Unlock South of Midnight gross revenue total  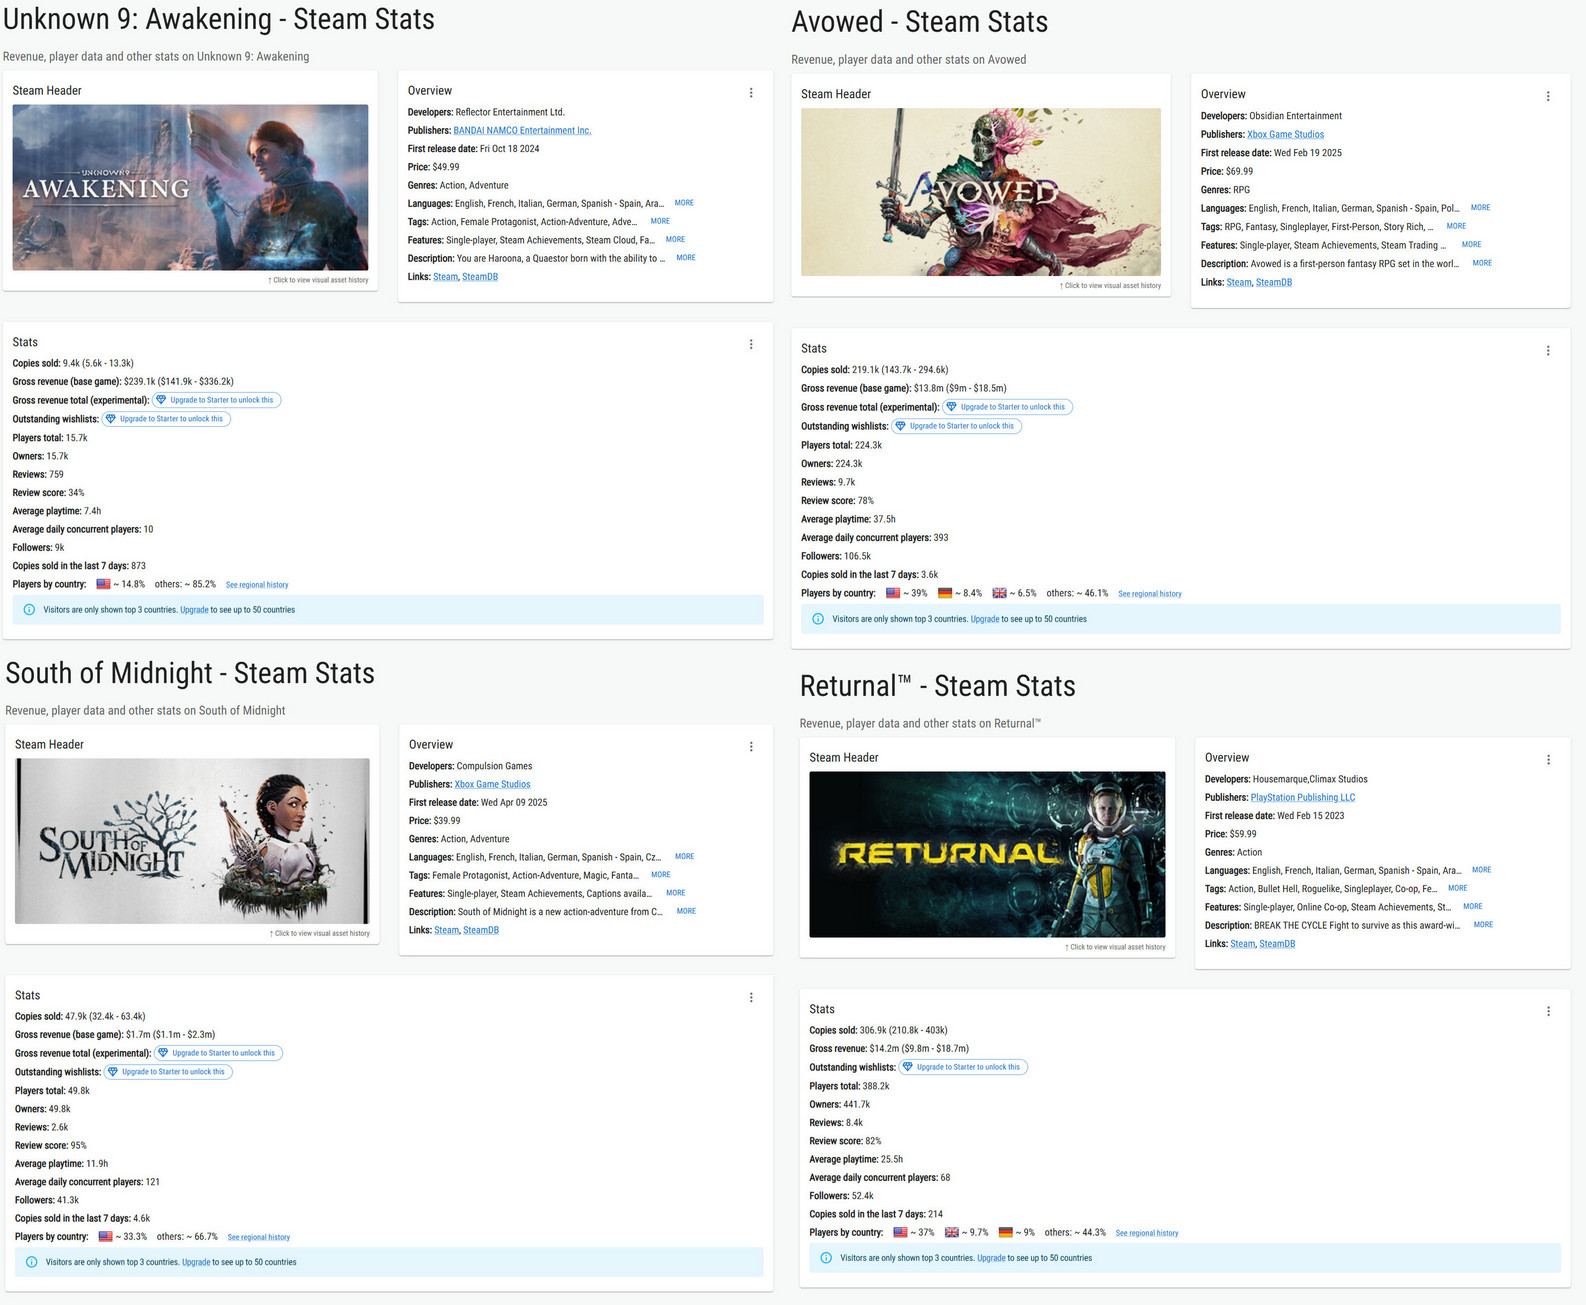click(219, 1053)
